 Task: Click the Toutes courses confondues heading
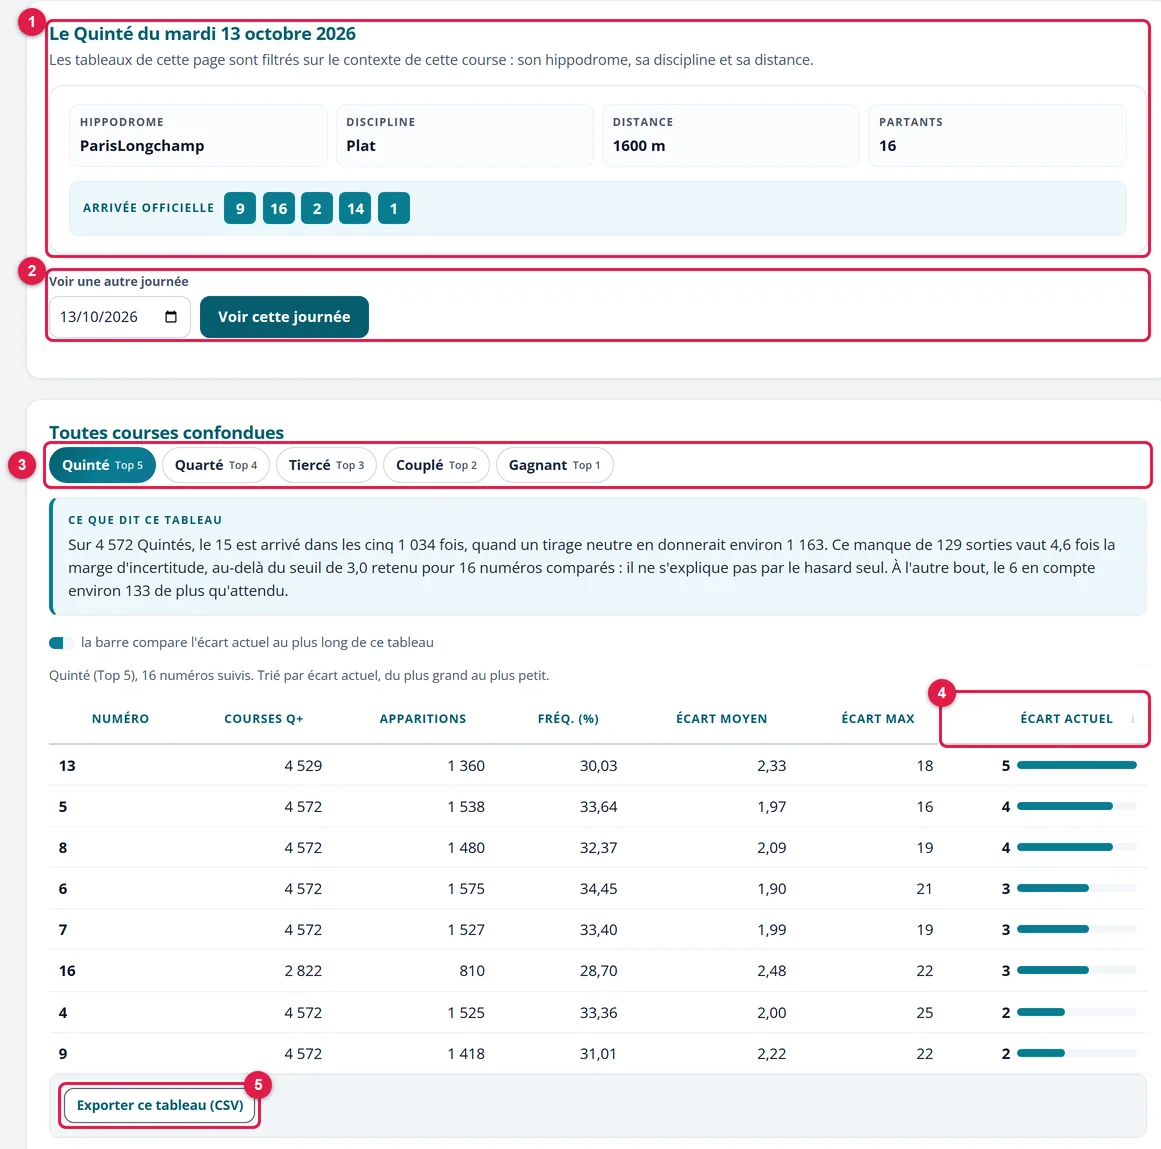[x=167, y=432]
